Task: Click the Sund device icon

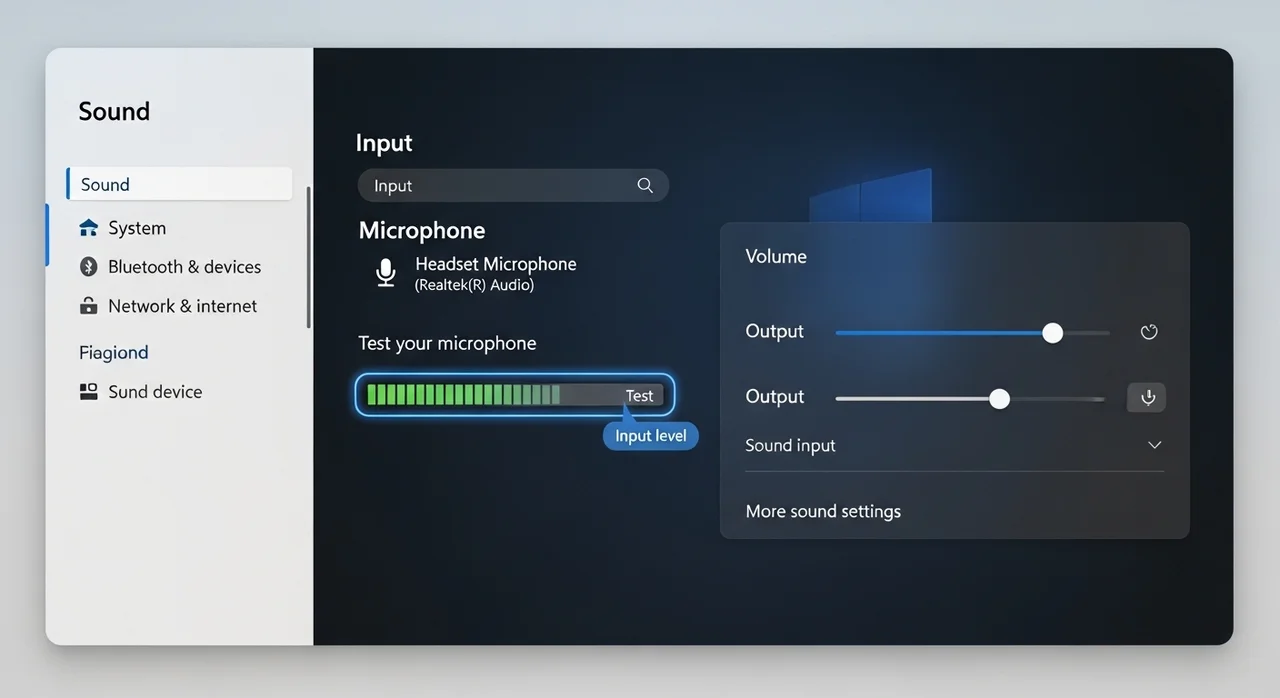Action: point(89,392)
